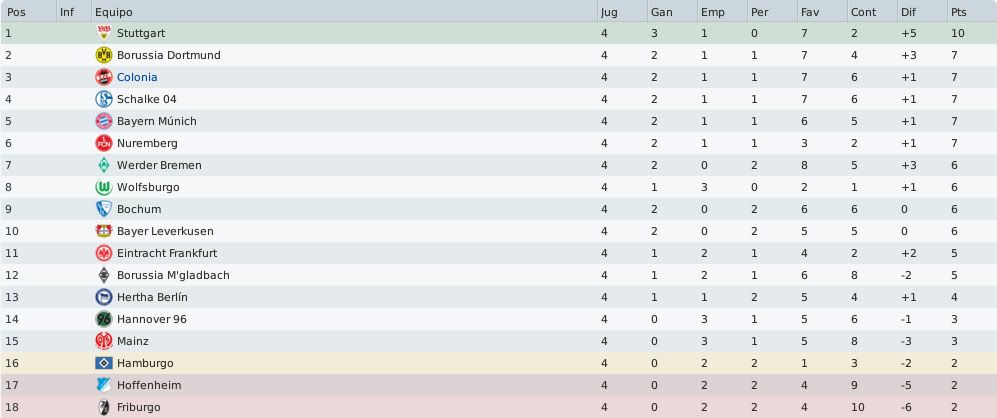Image resolution: width=997 pixels, height=418 pixels.
Task: Select the Friburgo club crest
Action: [x=104, y=407]
